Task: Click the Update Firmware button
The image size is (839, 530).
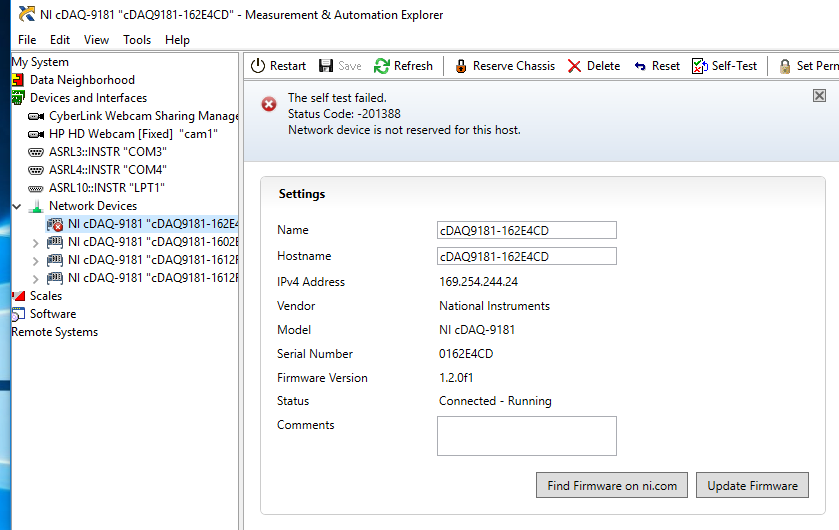Action: (752, 485)
